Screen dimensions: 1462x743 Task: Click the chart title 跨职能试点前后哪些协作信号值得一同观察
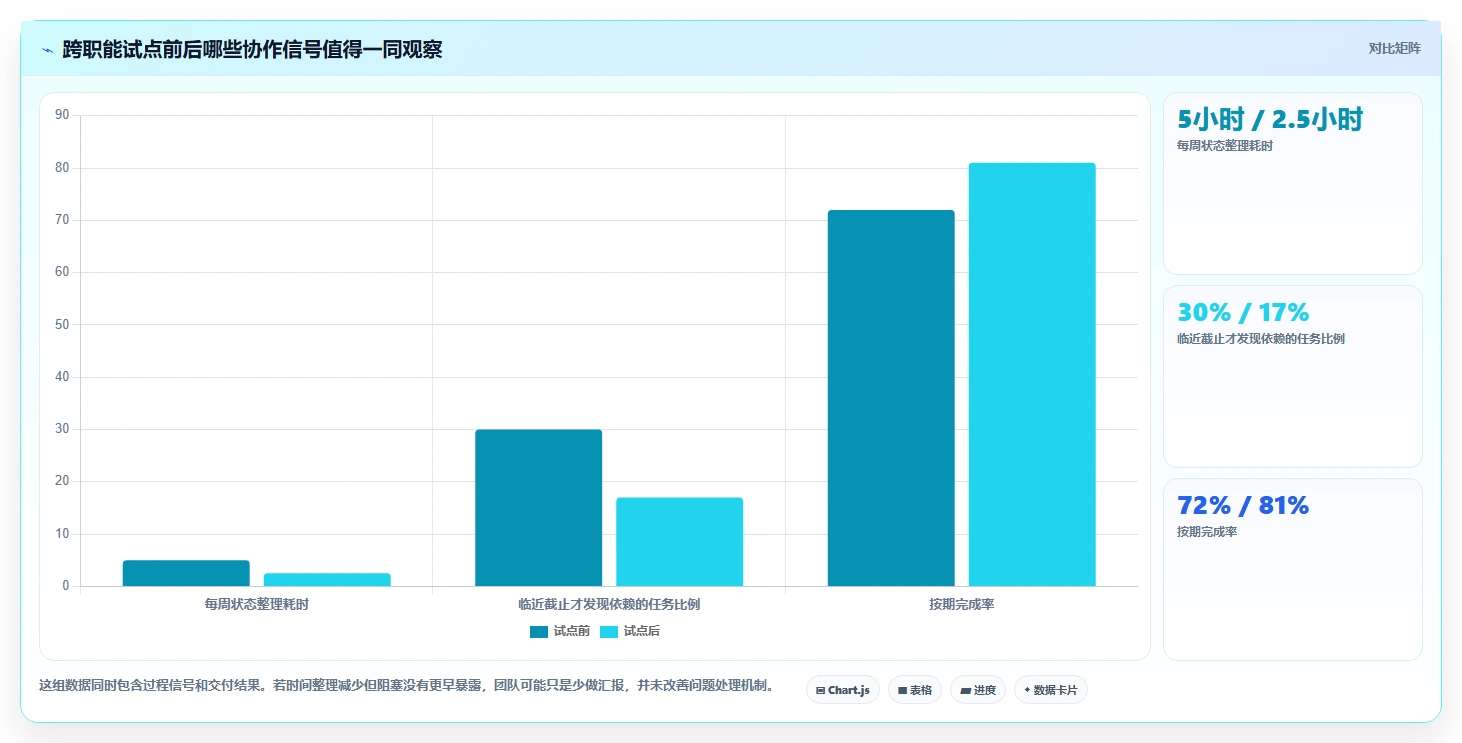[252, 49]
